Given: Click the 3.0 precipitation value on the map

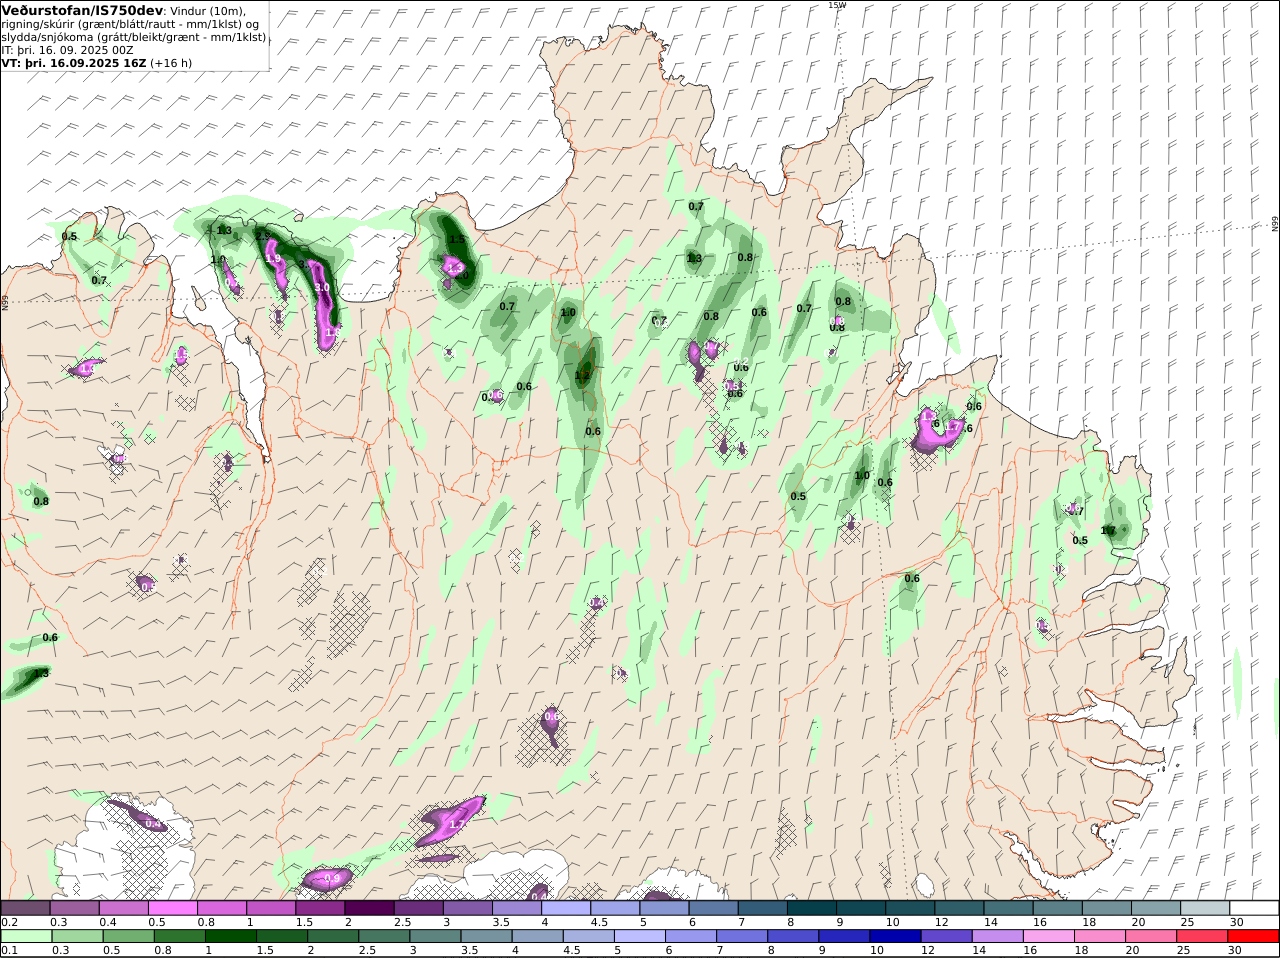Looking at the screenshot, I should pyautogui.click(x=322, y=288).
